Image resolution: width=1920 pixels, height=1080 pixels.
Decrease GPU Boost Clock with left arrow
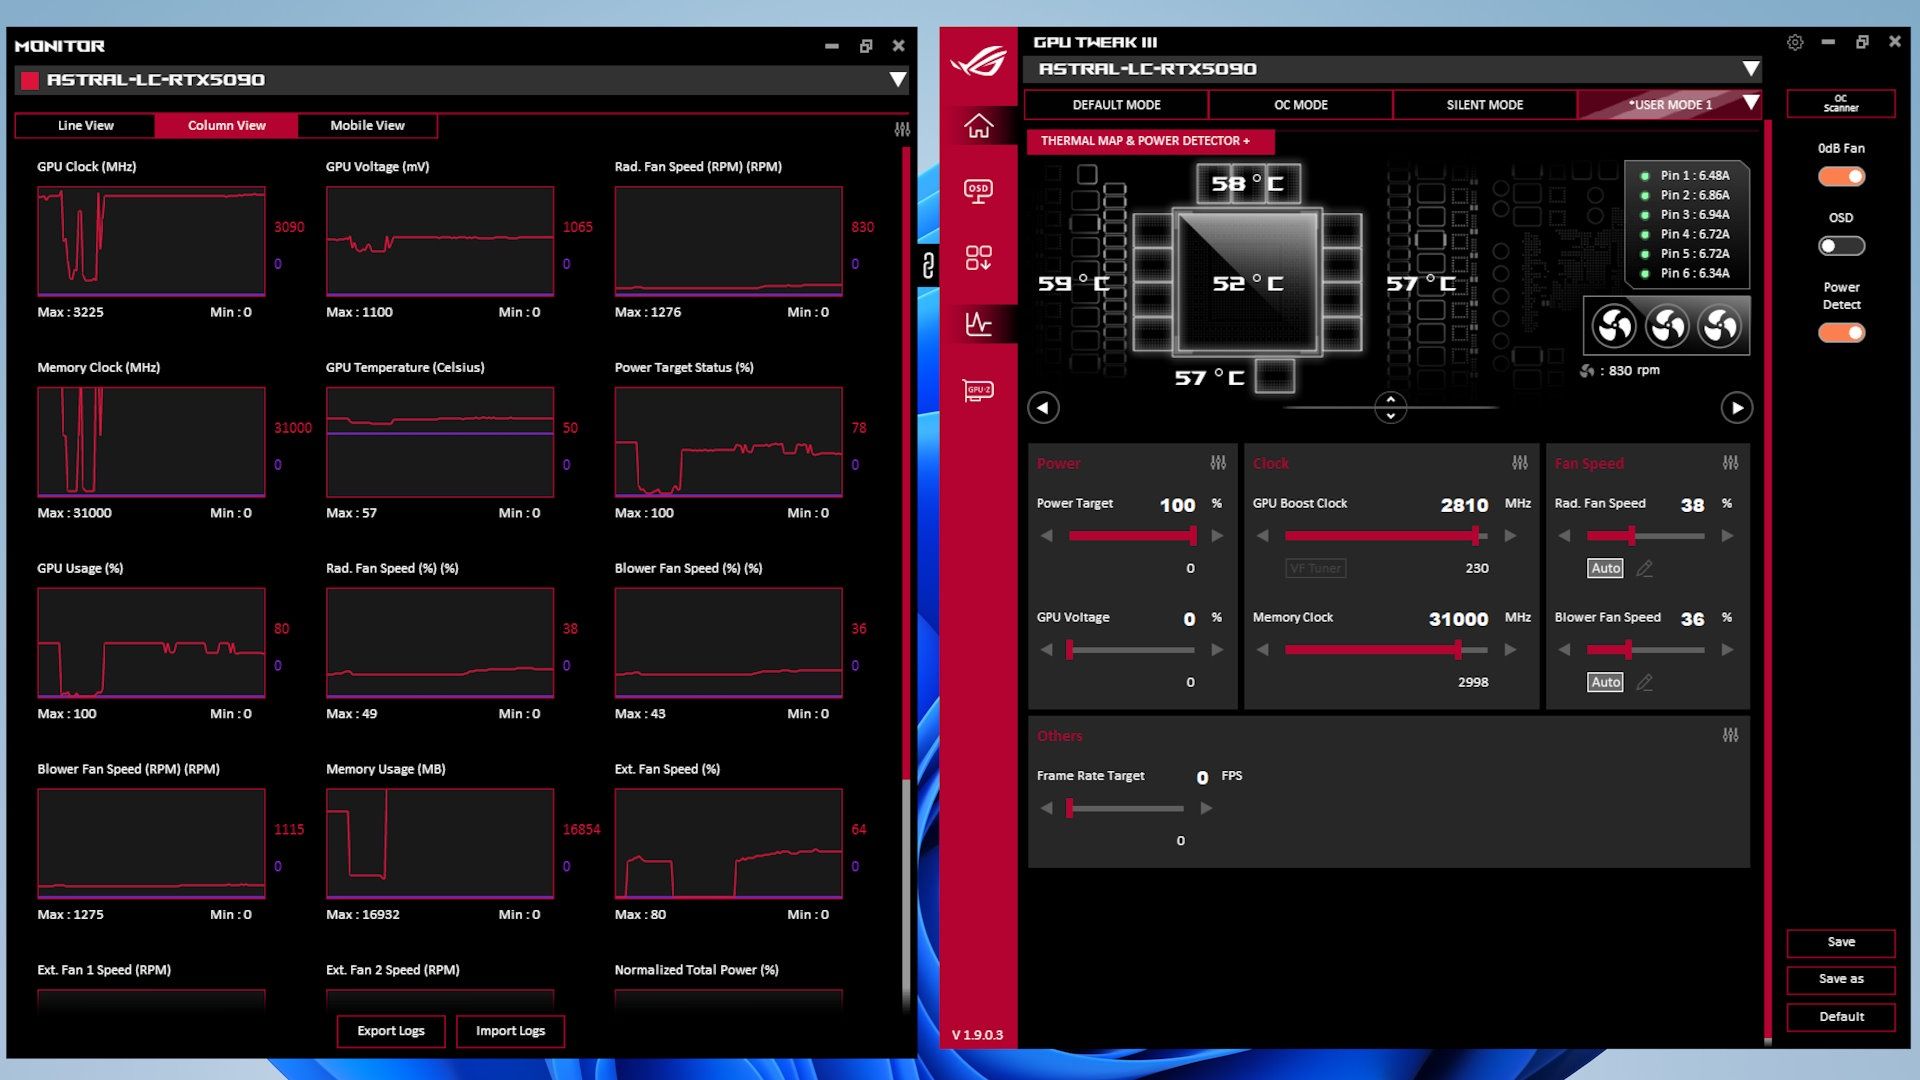[1263, 536]
